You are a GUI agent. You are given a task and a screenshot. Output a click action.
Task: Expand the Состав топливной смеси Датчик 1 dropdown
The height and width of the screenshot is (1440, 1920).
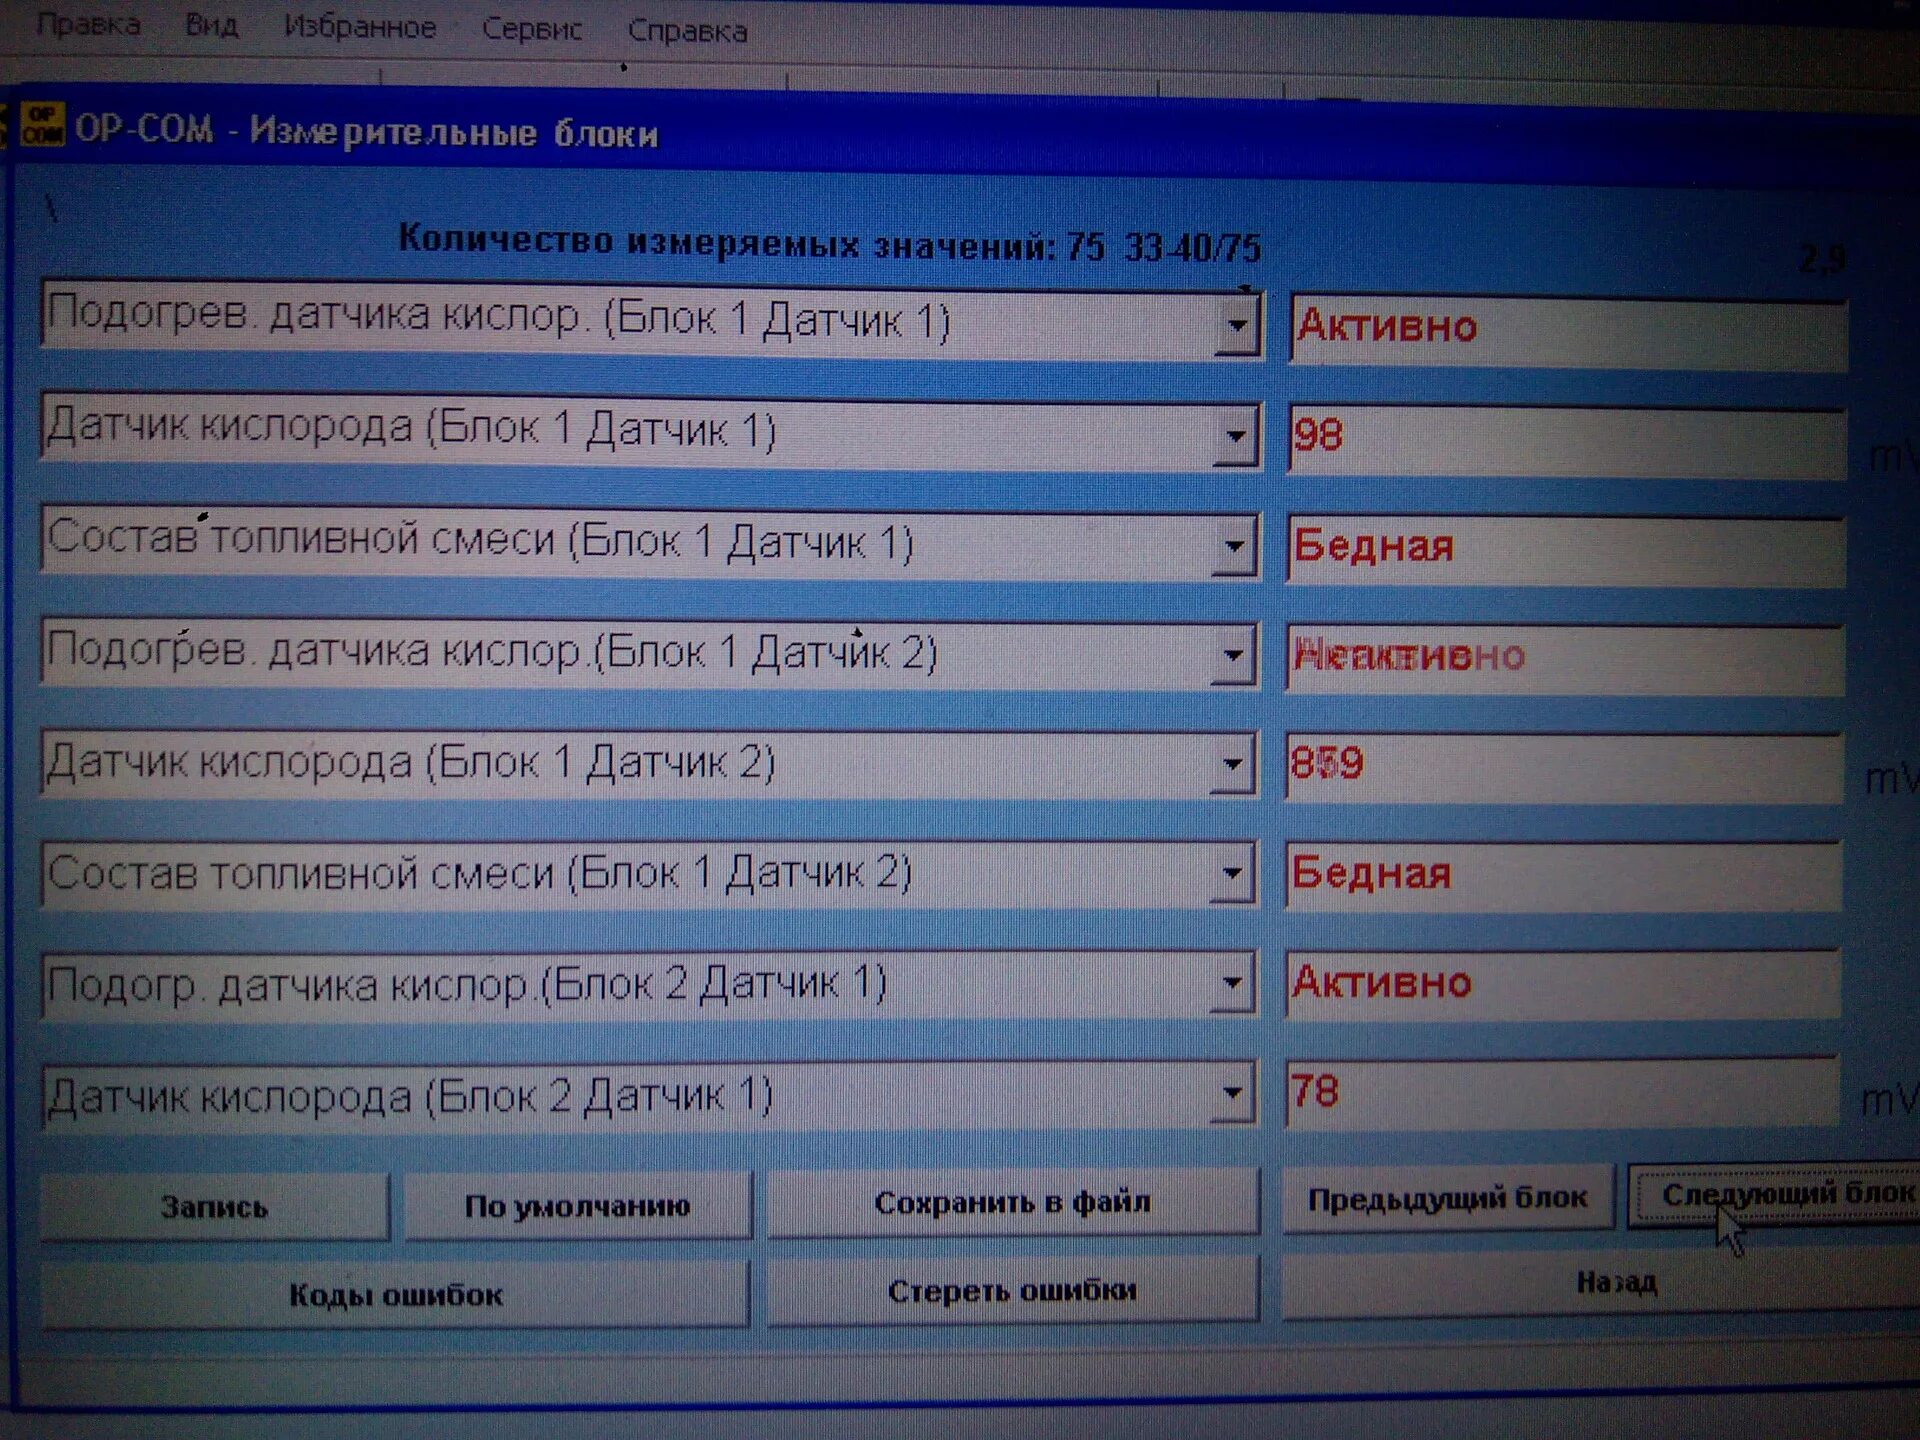click(x=1234, y=547)
